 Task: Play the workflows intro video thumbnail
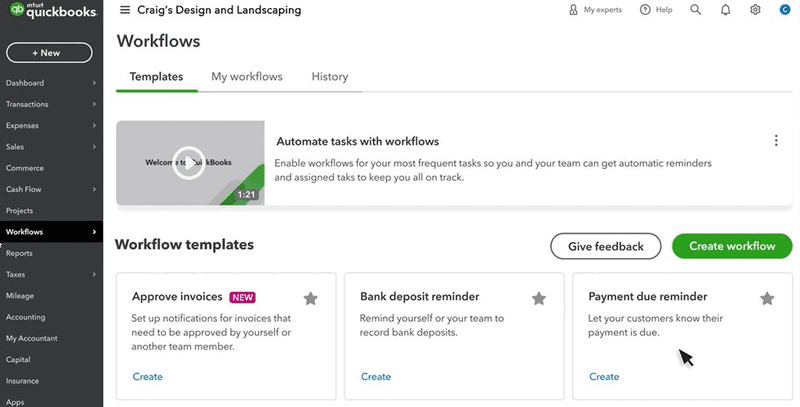click(x=187, y=163)
